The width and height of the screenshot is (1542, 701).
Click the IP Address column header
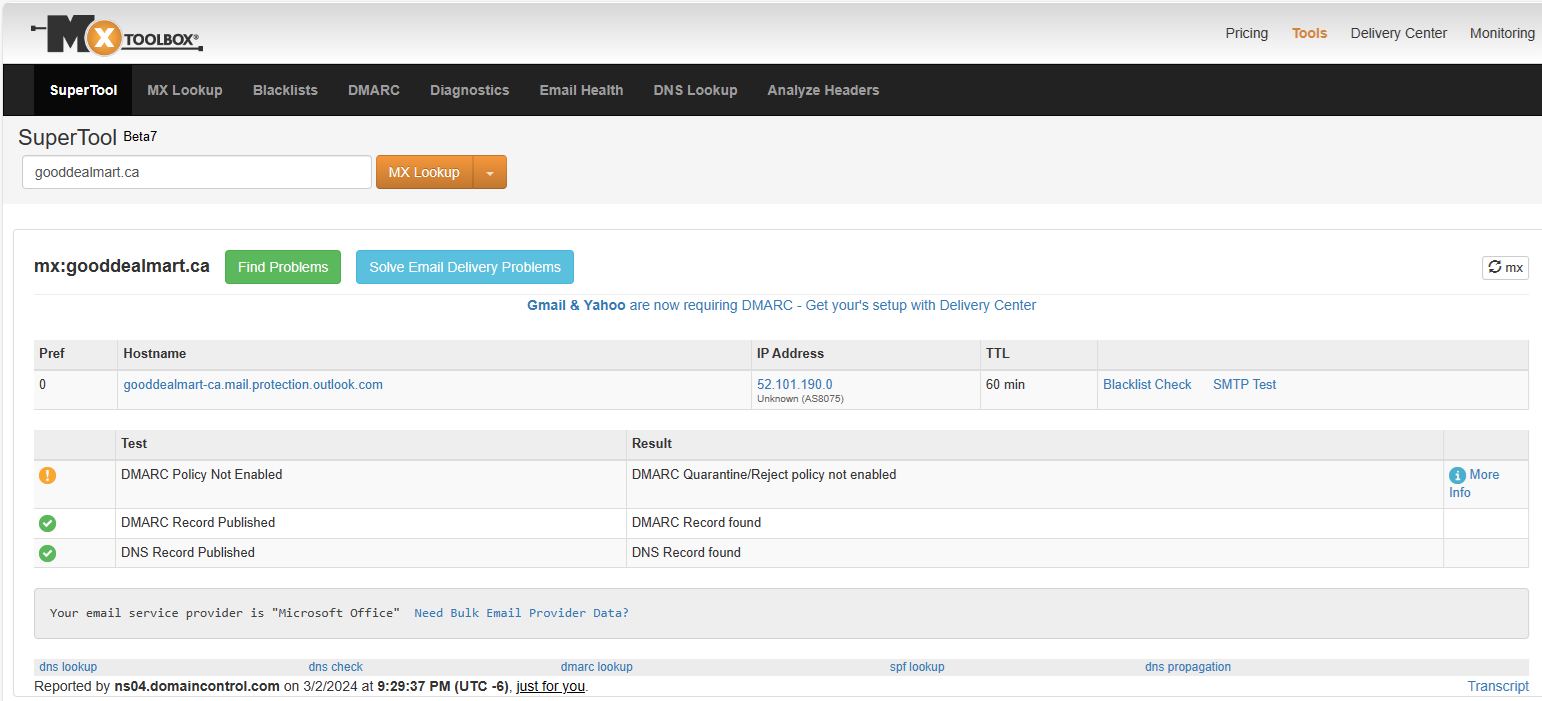pos(791,353)
